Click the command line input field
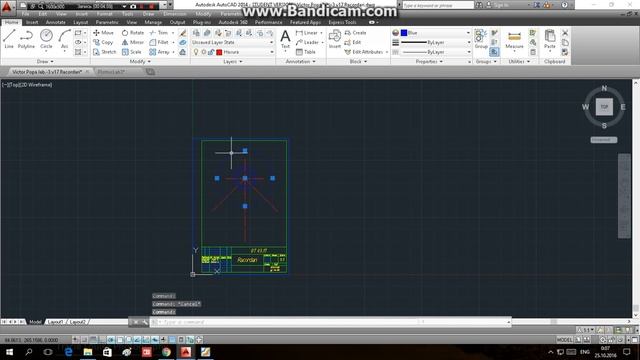640x360 pixels. [x=331, y=322]
